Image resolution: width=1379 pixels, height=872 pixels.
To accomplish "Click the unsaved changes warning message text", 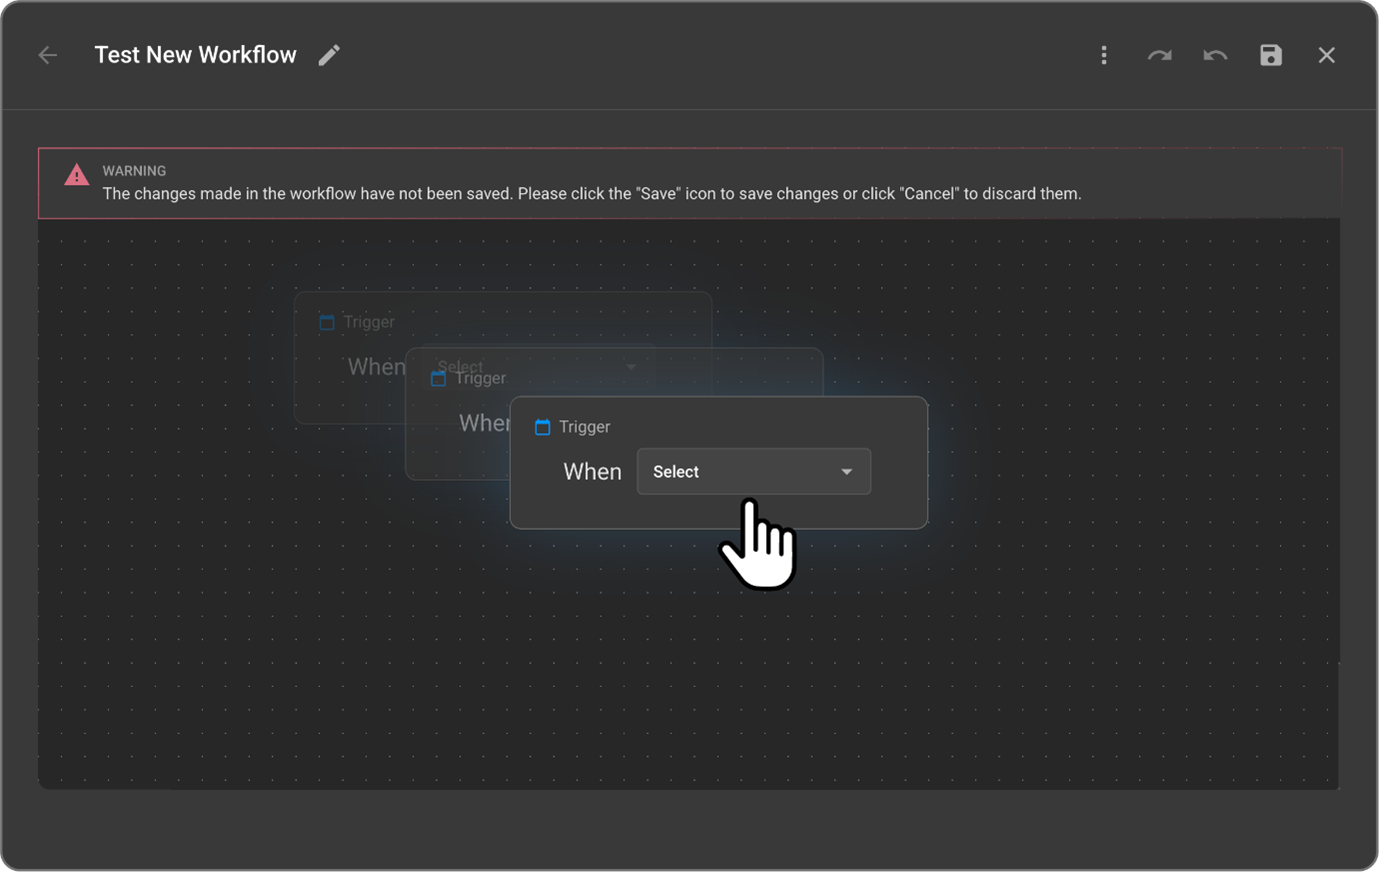I will point(591,194).
